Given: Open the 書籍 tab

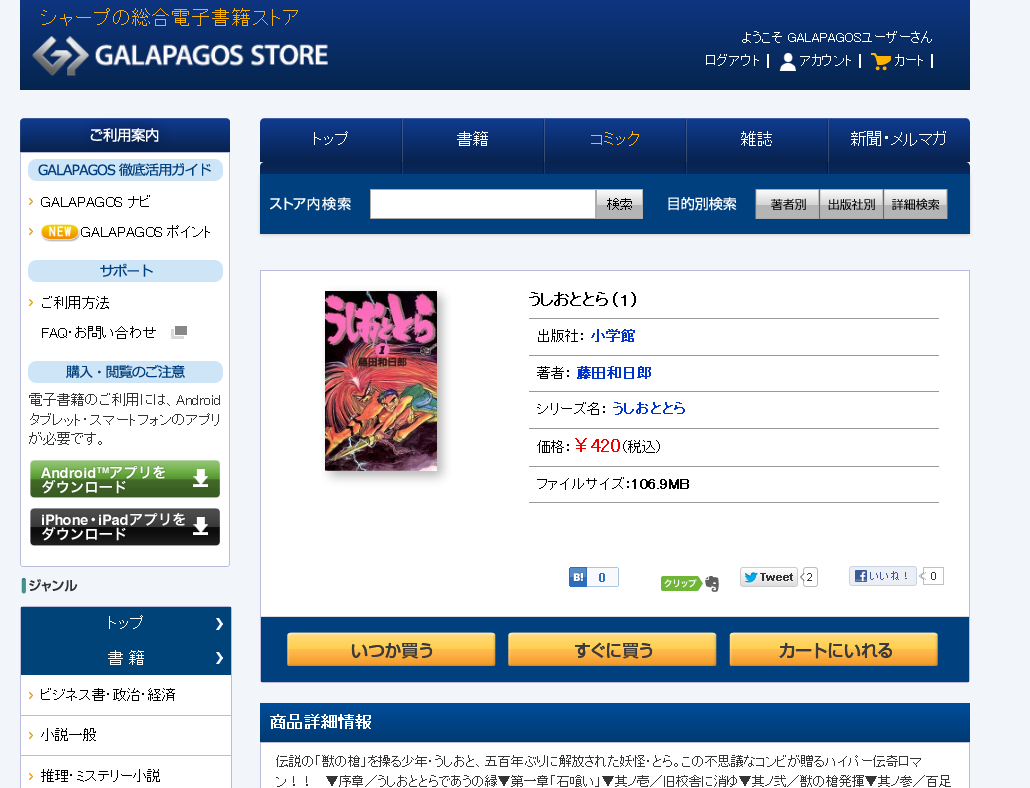Looking at the screenshot, I should click(473, 139).
